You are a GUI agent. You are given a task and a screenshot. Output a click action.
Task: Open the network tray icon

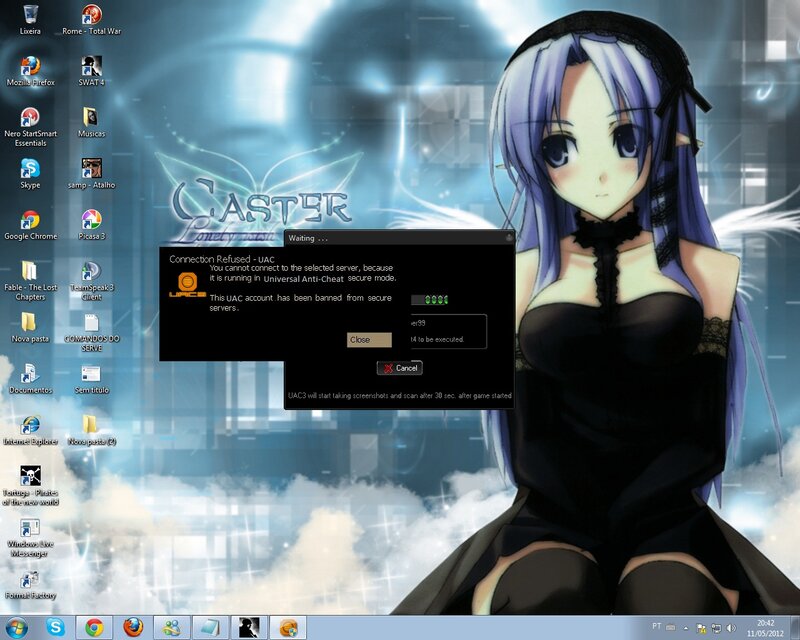pyautogui.click(x=716, y=628)
